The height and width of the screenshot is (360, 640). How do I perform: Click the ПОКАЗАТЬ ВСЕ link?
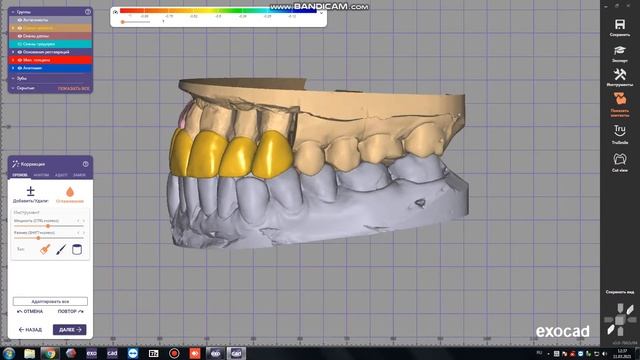(x=73, y=88)
